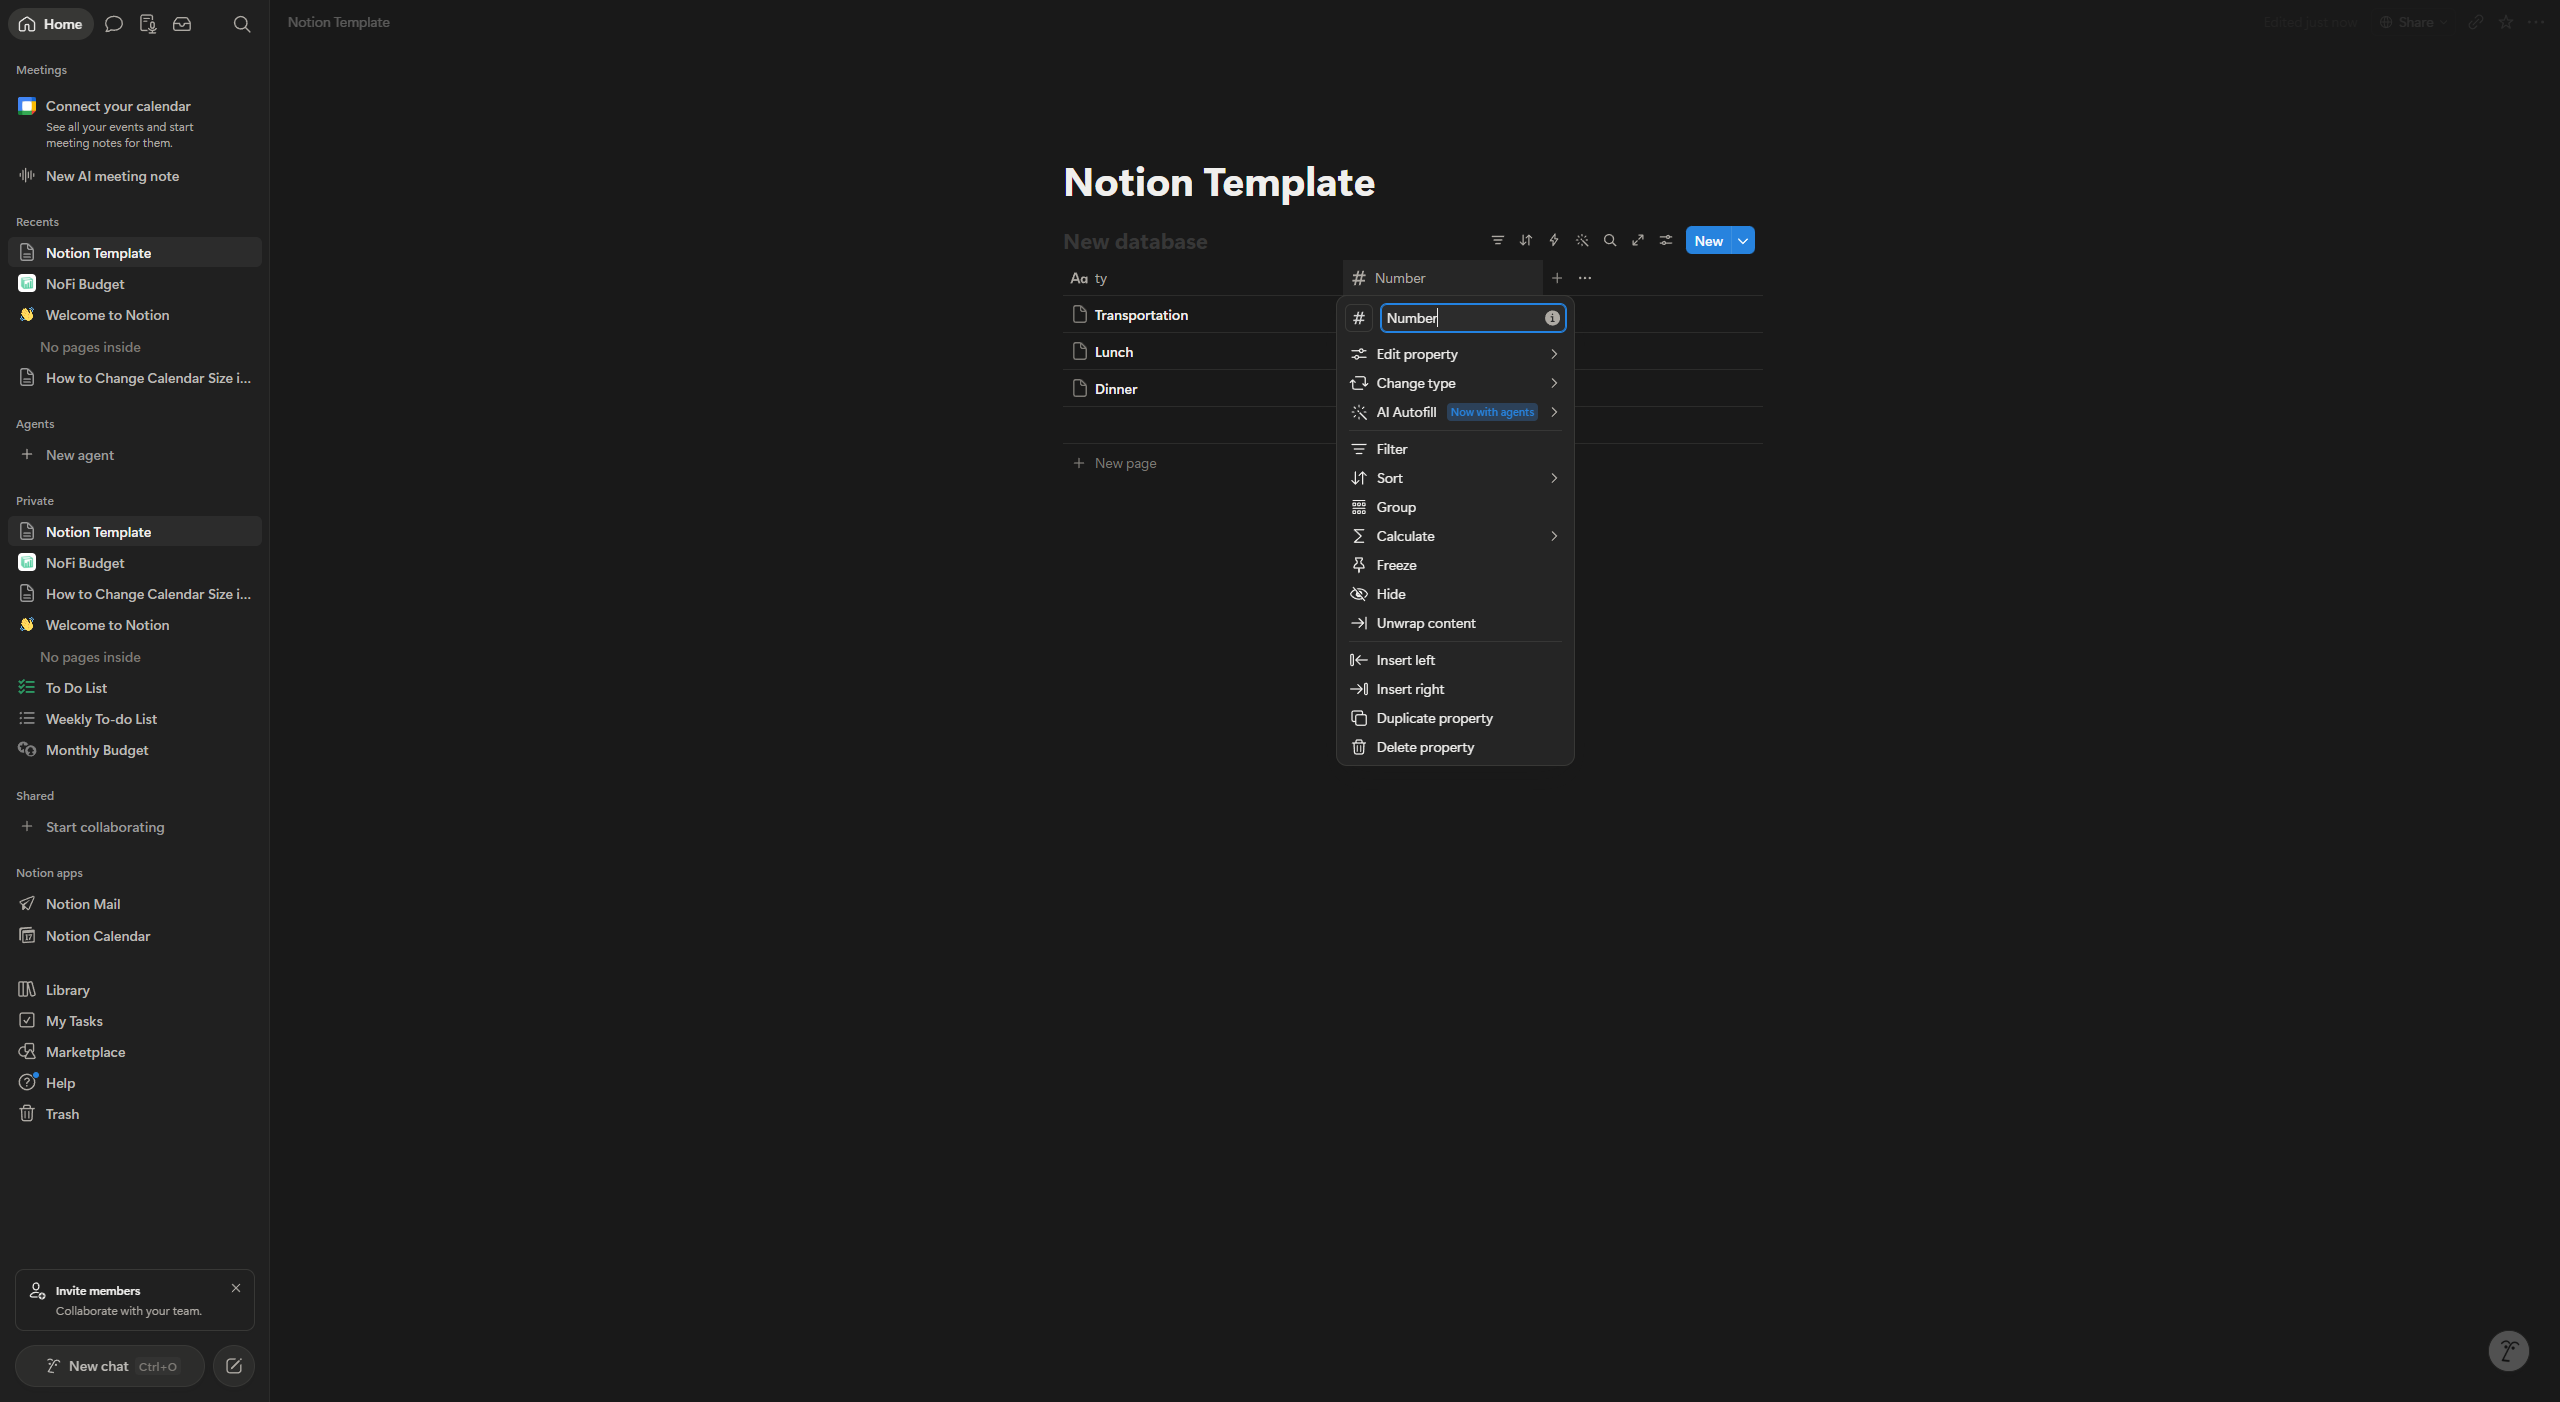Toggle Unwrap content for the column

(1455, 623)
